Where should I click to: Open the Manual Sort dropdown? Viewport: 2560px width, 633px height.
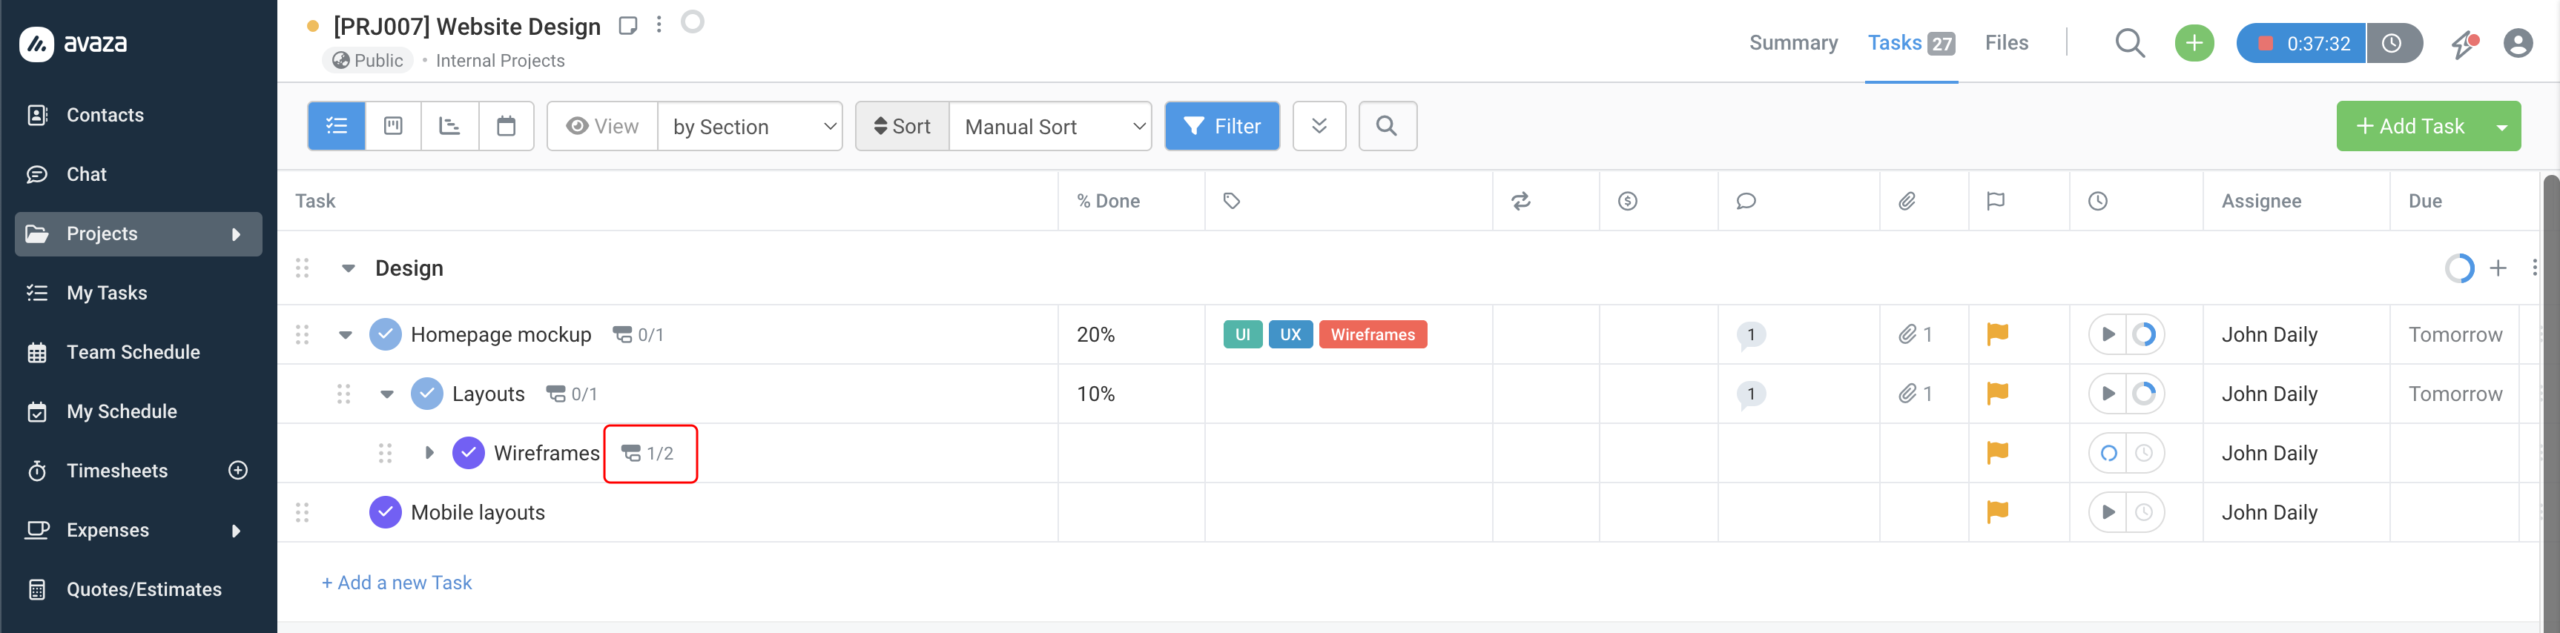[x=1050, y=126]
